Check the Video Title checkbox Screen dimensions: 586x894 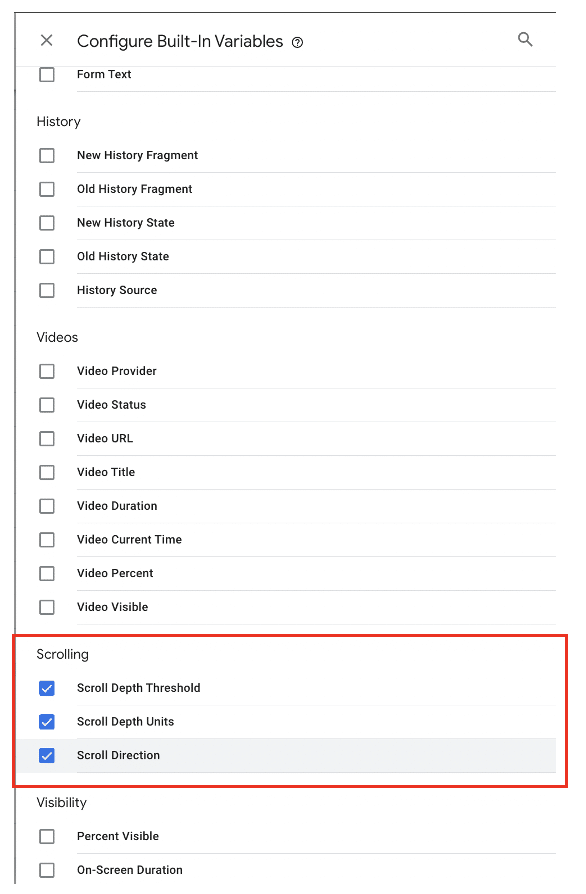click(x=46, y=472)
